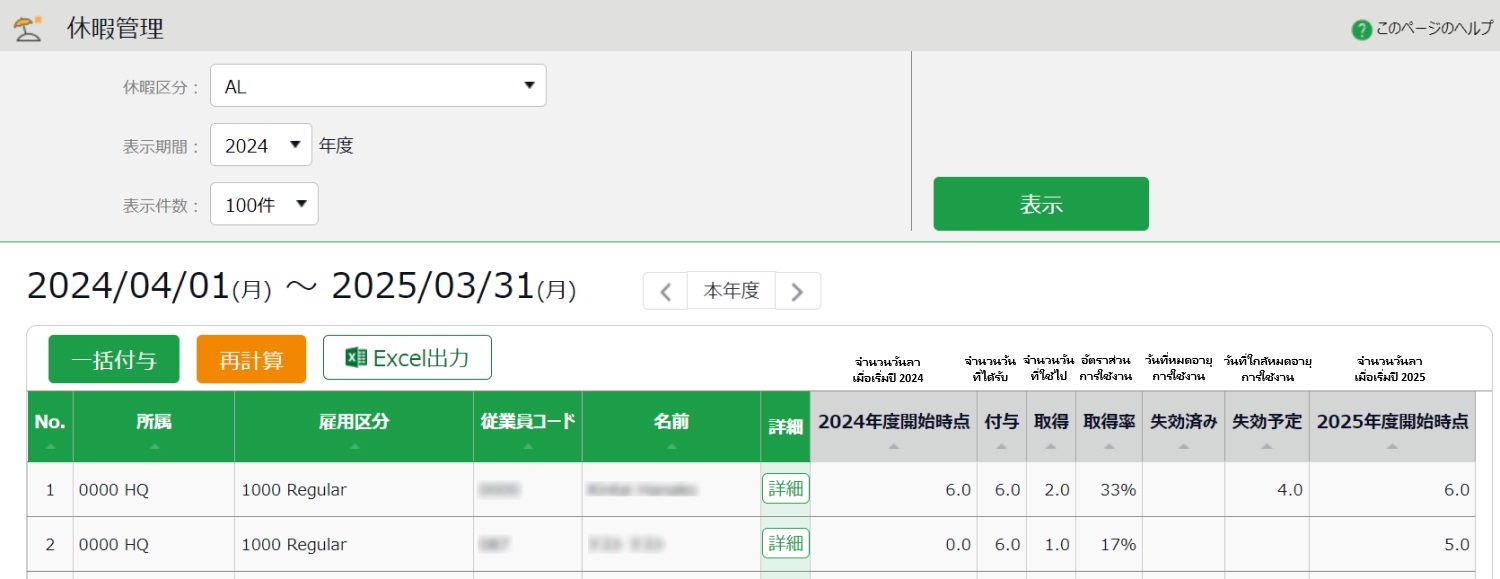The image size is (1500, 579).
Task: Open the help question mark icon
Action: click(1361, 29)
